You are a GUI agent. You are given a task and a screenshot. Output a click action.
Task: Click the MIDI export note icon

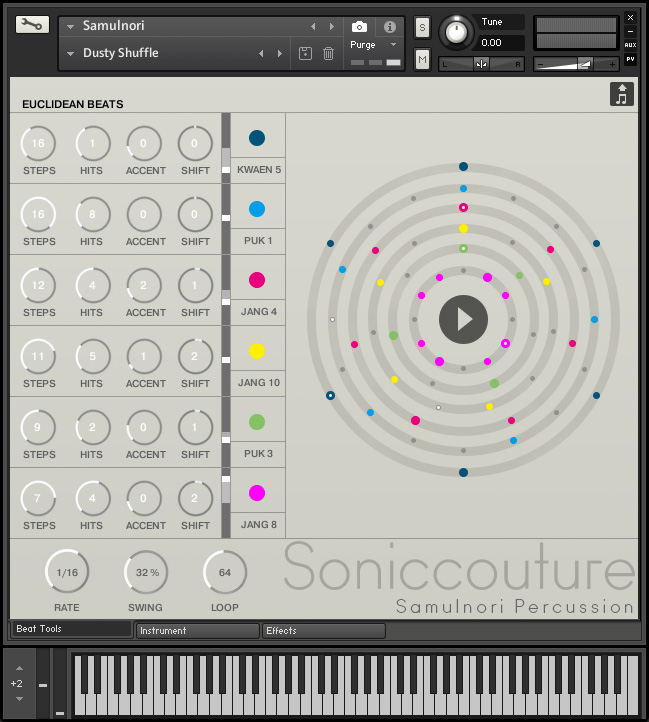(x=621, y=94)
